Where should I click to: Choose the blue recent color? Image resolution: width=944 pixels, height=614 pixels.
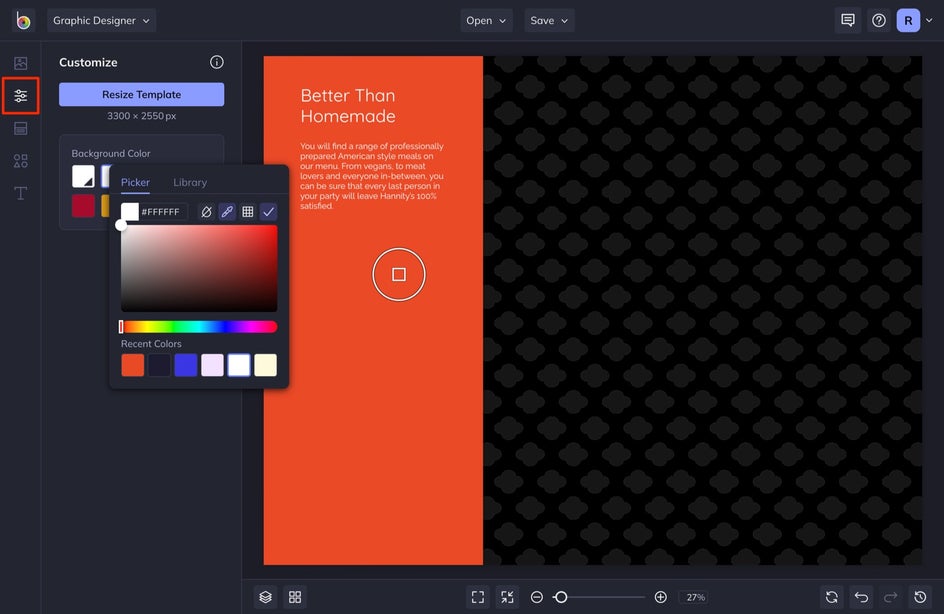[x=185, y=365]
